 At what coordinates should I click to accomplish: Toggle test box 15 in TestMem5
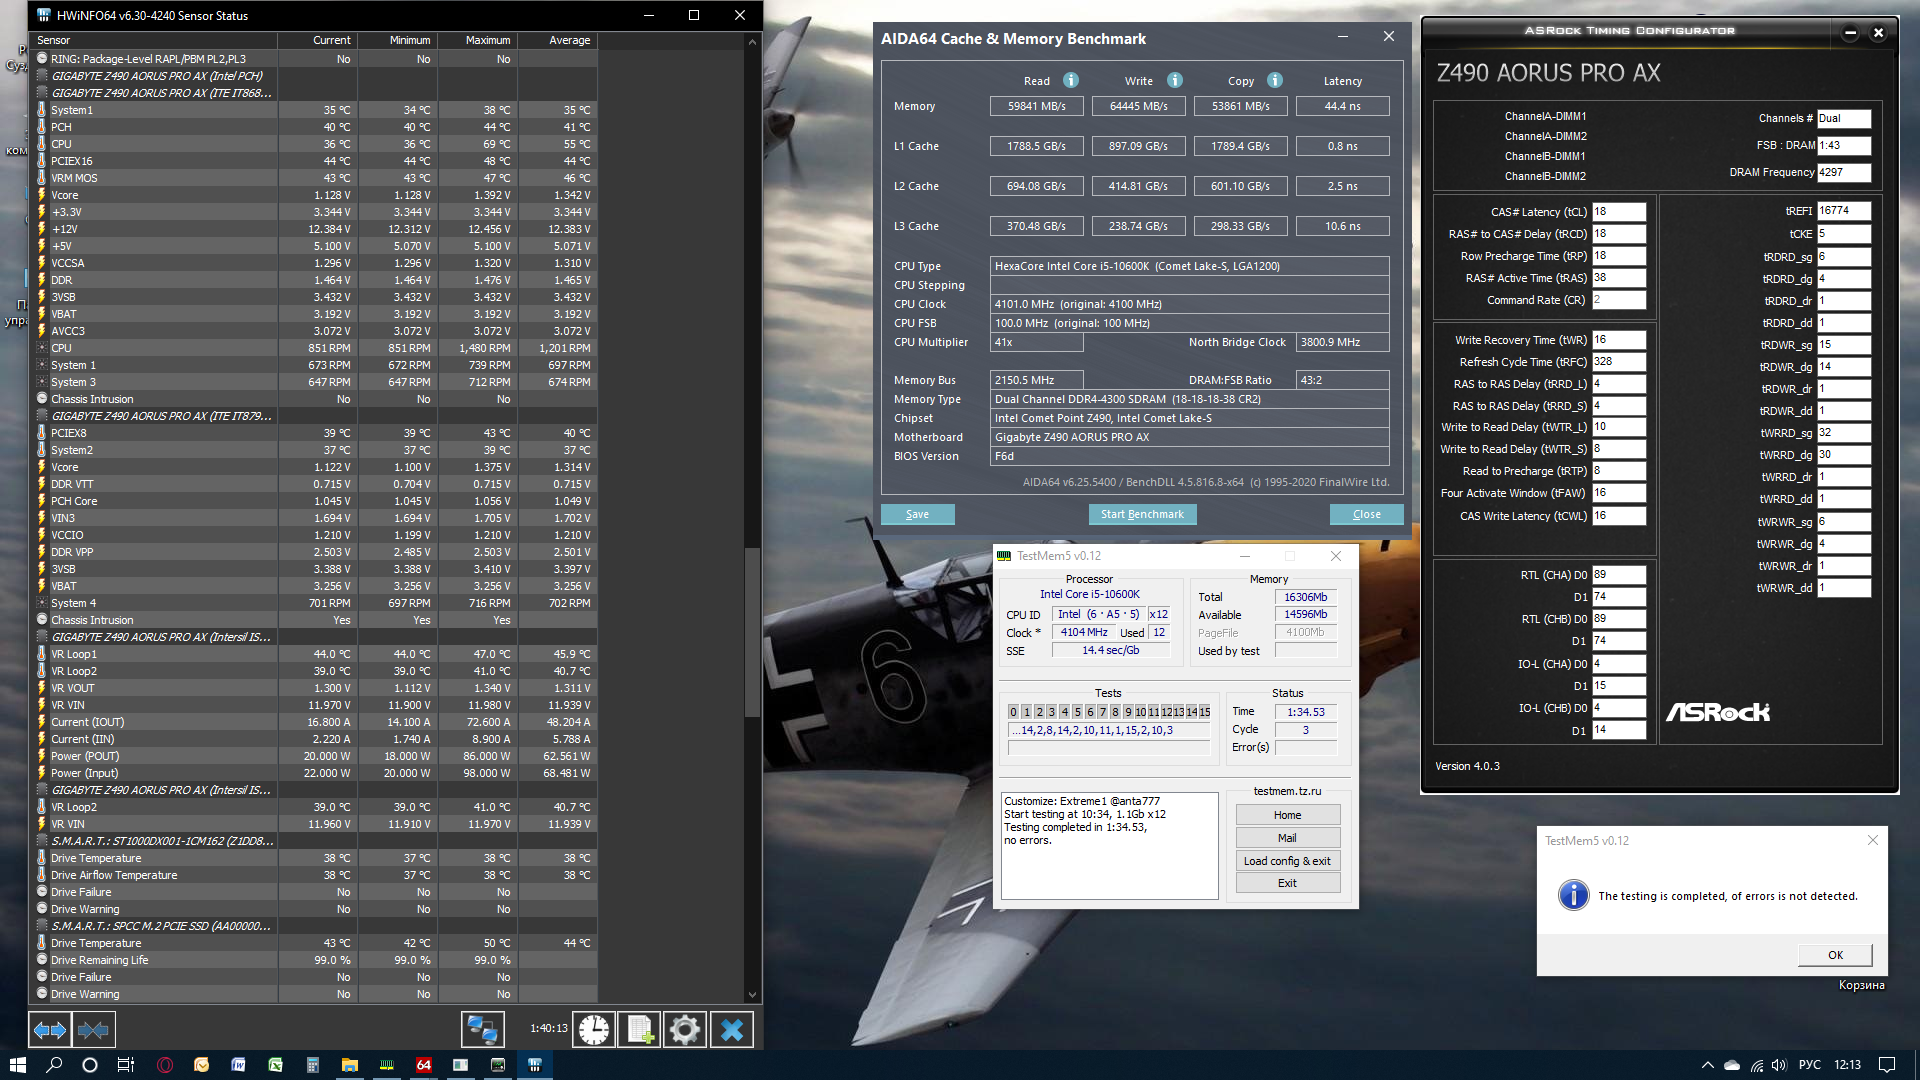coord(1205,712)
